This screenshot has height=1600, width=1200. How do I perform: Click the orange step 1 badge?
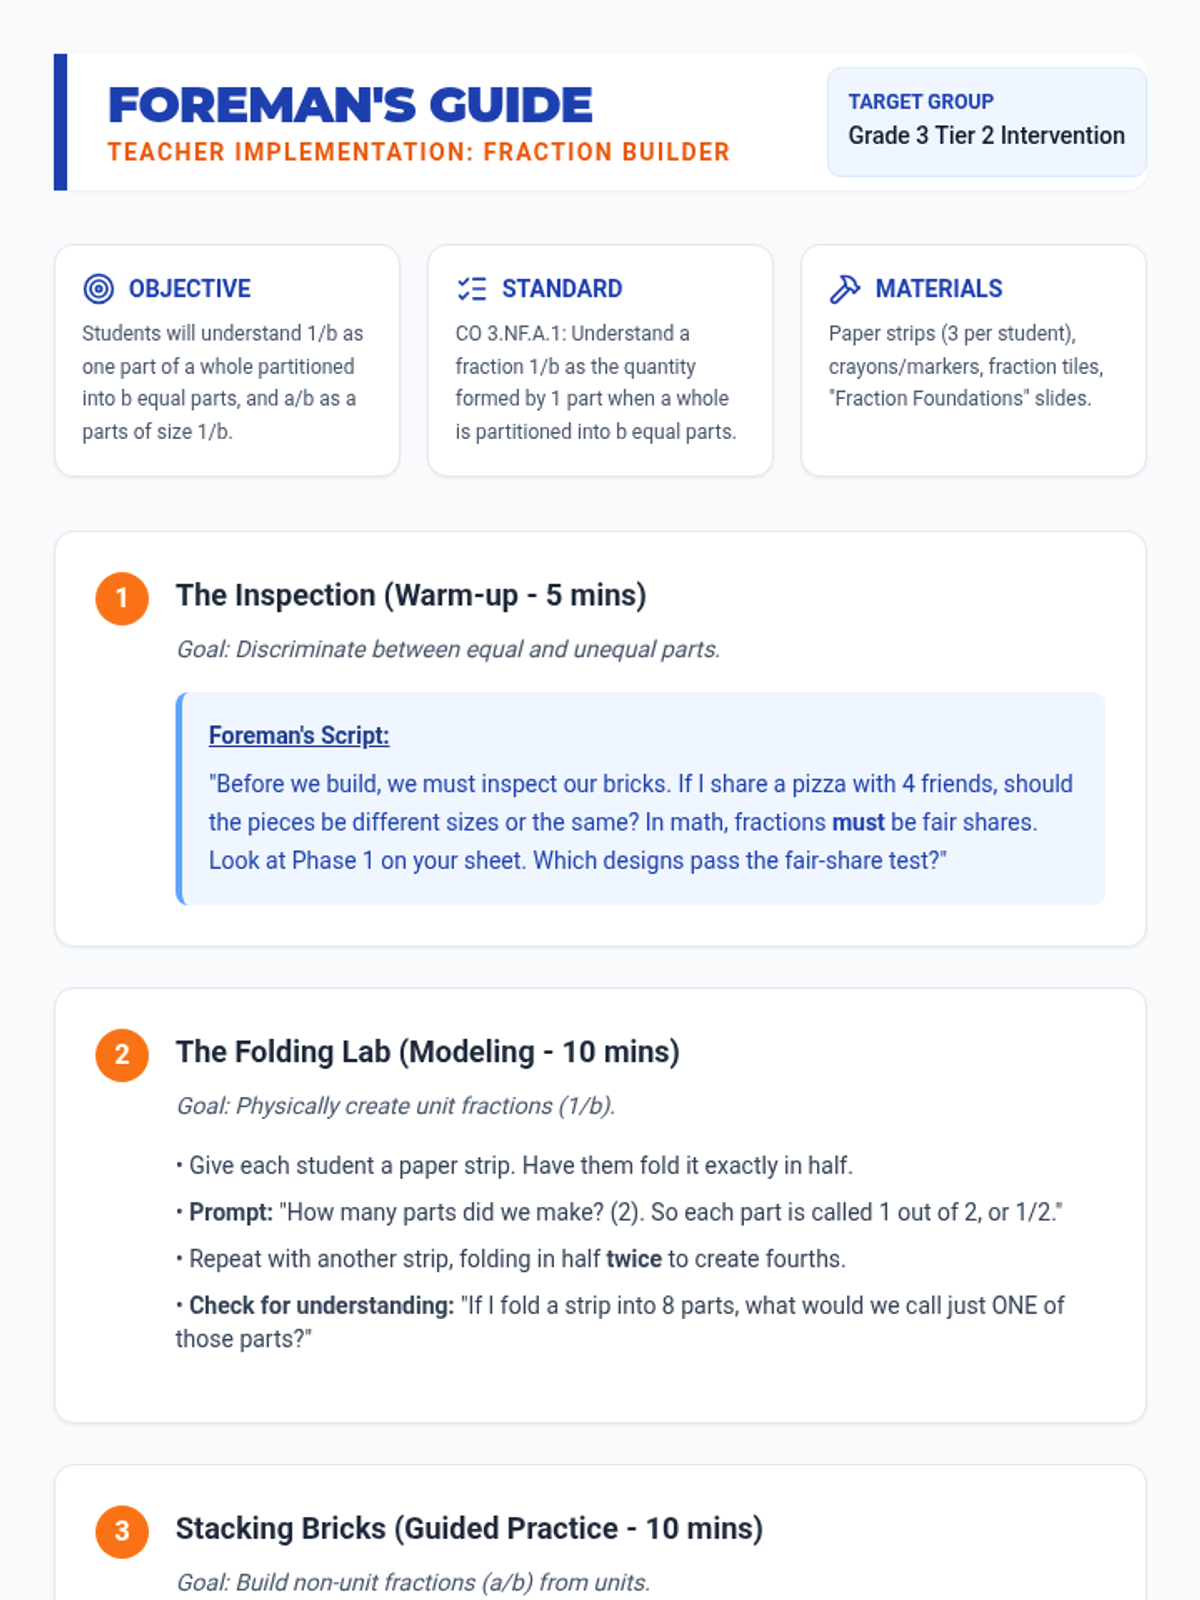[x=122, y=598]
